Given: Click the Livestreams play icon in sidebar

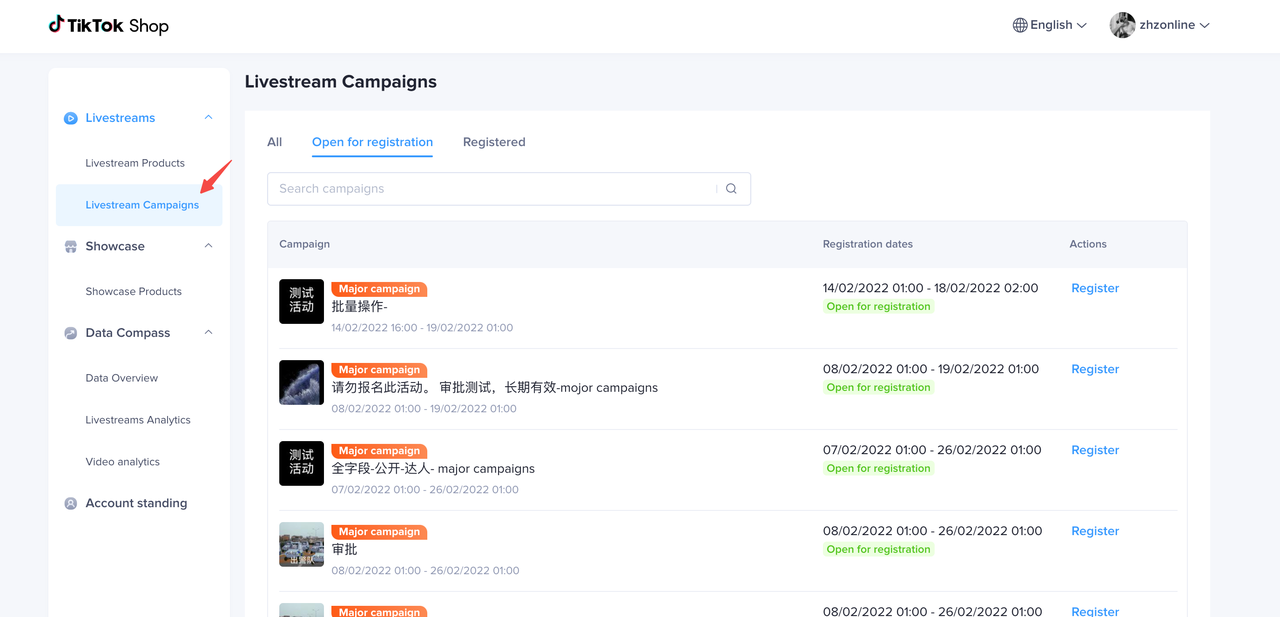Looking at the screenshot, I should (x=71, y=118).
